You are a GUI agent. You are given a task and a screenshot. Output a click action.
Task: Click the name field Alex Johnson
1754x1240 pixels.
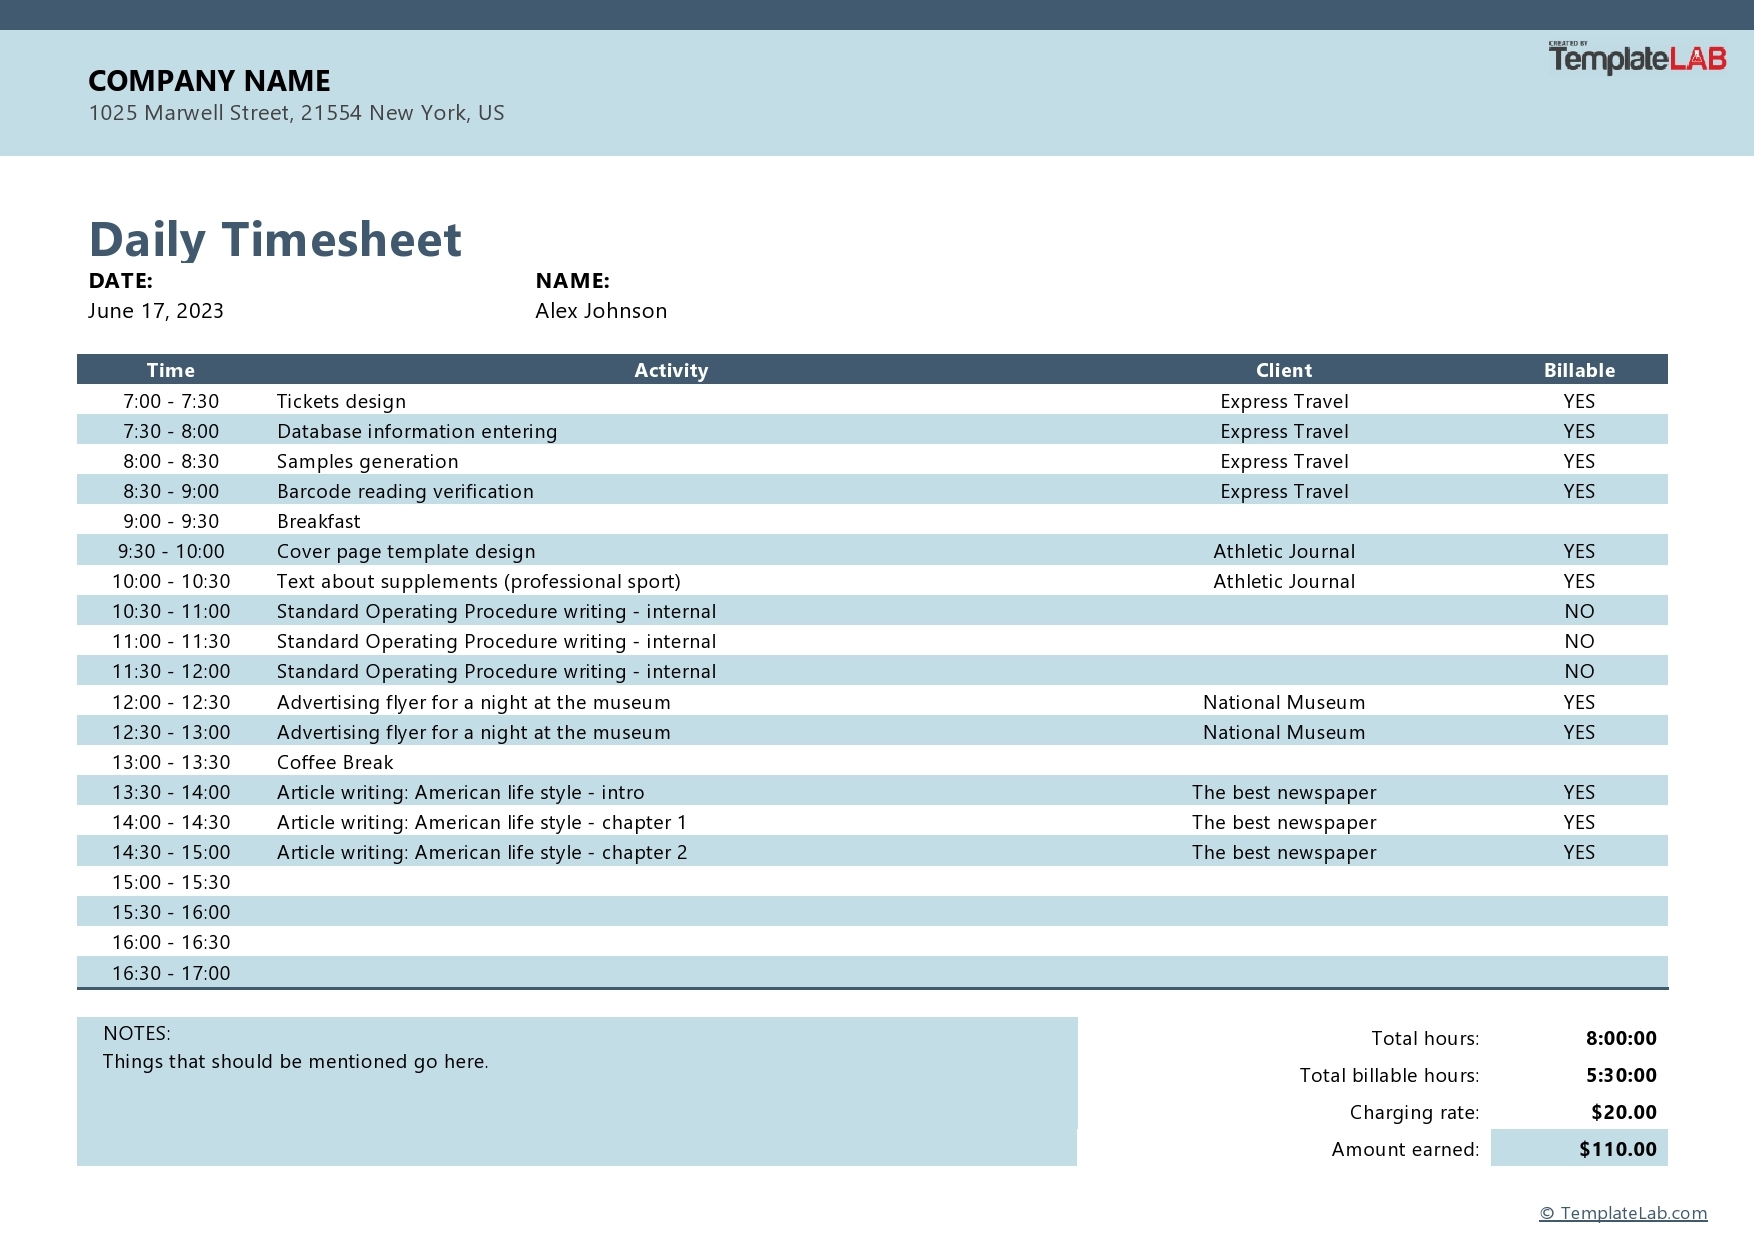pyautogui.click(x=600, y=311)
